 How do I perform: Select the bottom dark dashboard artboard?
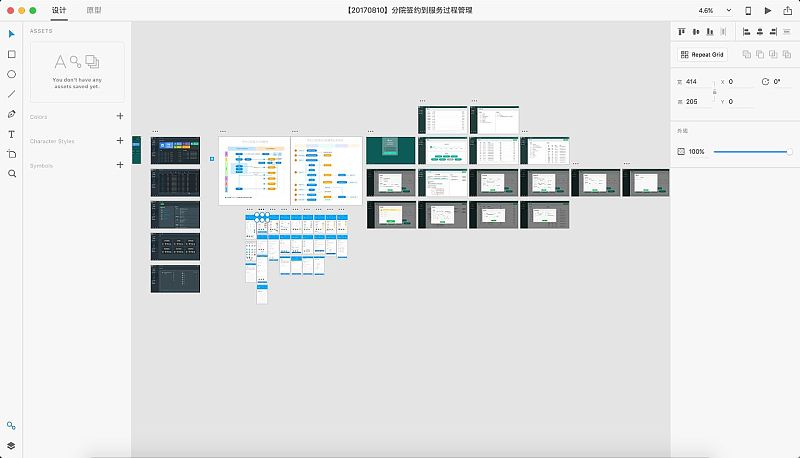click(x=175, y=278)
